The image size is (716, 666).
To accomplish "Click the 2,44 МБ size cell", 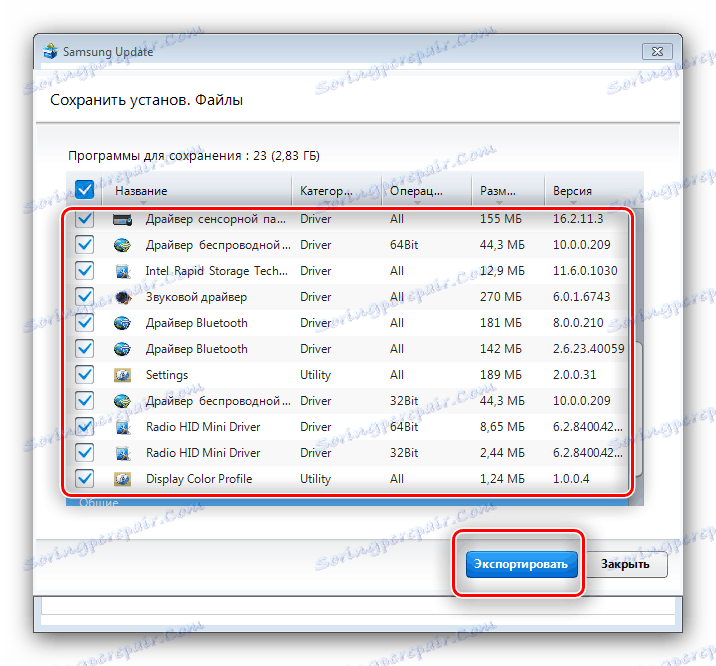I will point(502,453).
